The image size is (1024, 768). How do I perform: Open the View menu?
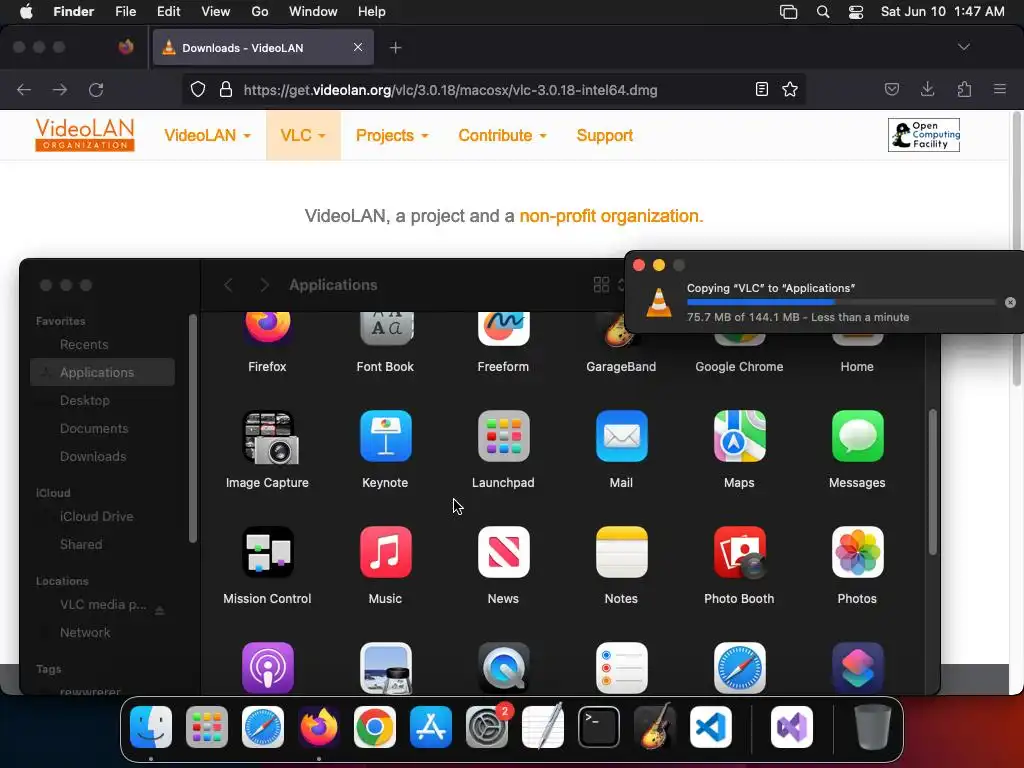pyautogui.click(x=216, y=12)
